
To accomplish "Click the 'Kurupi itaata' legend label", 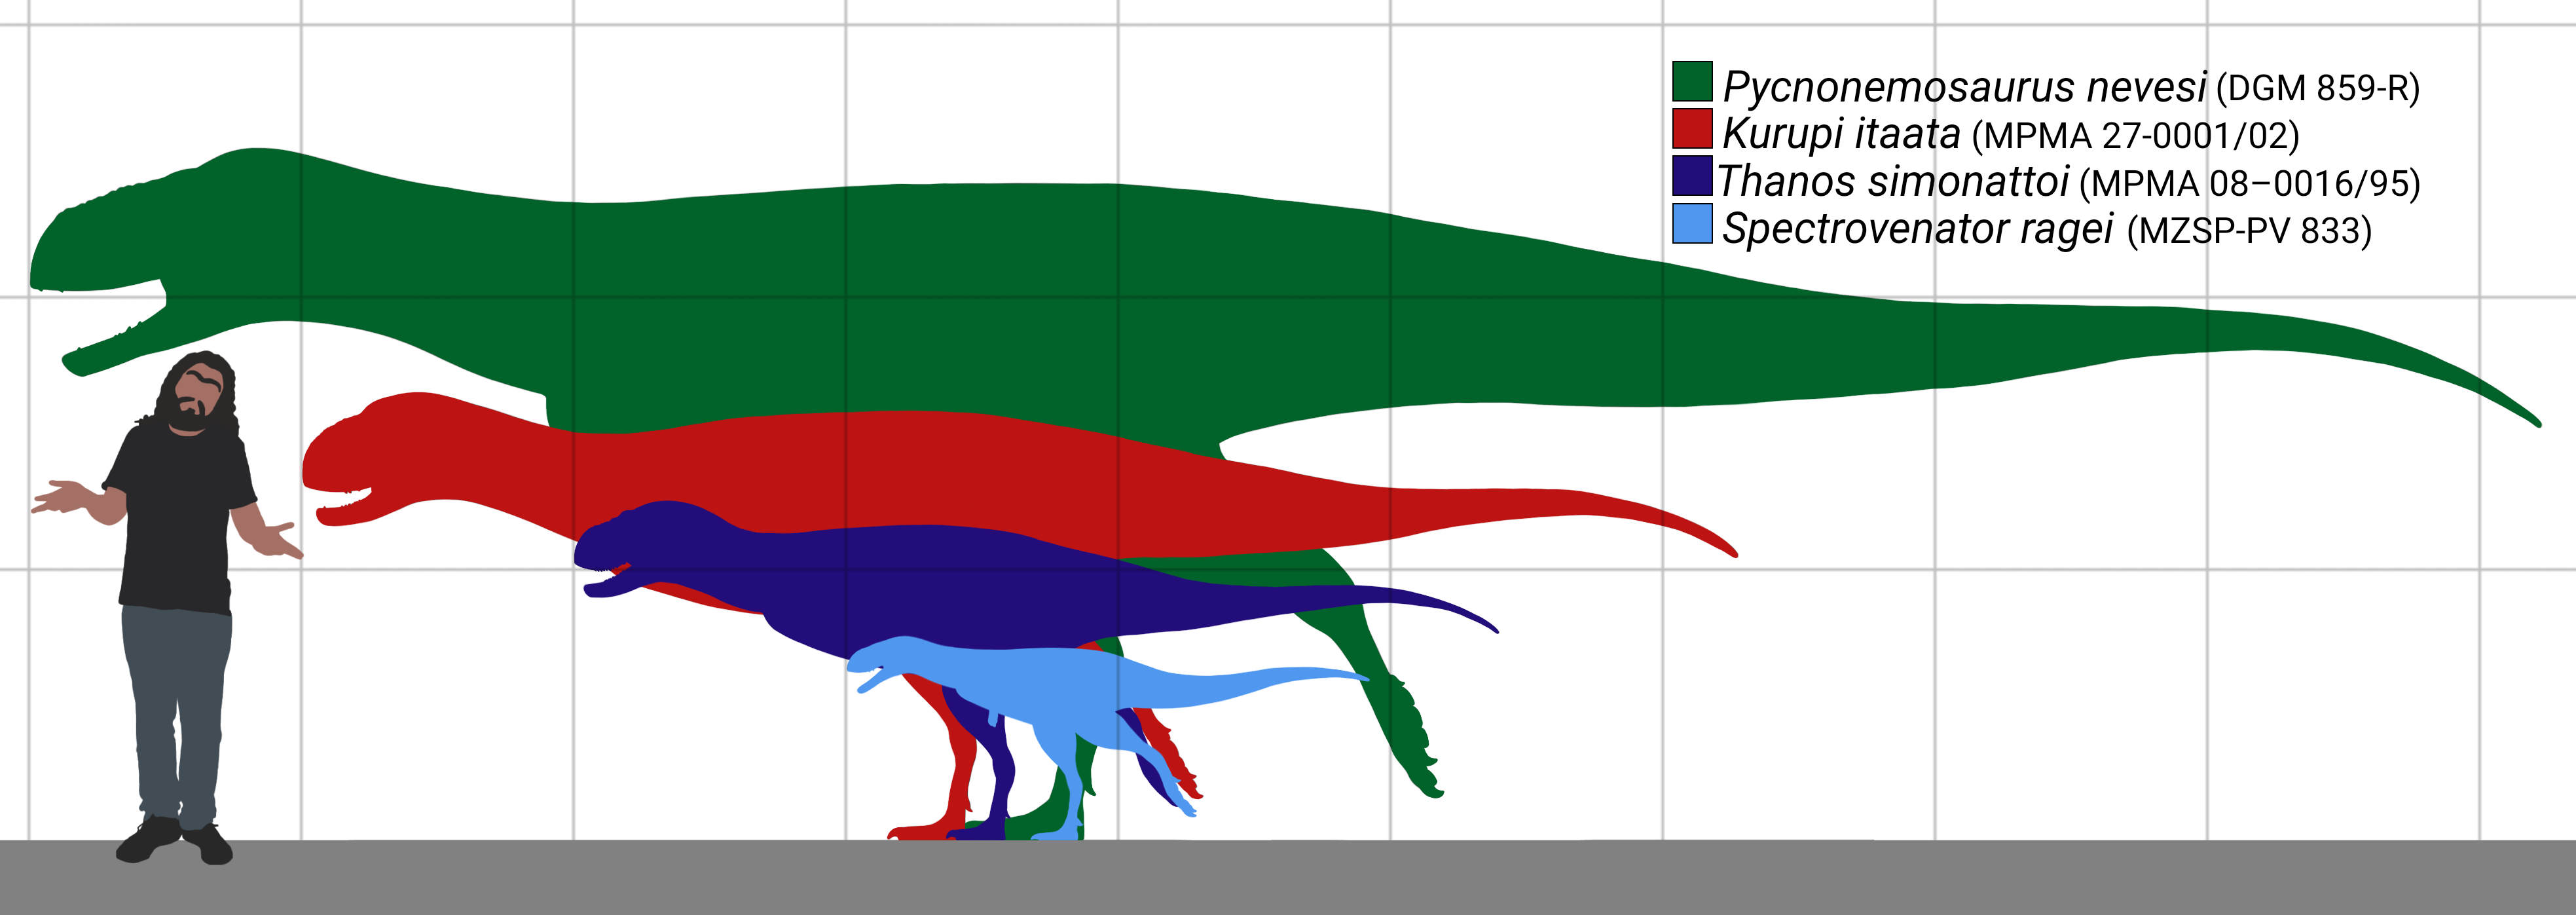I will pos(1841,134).
